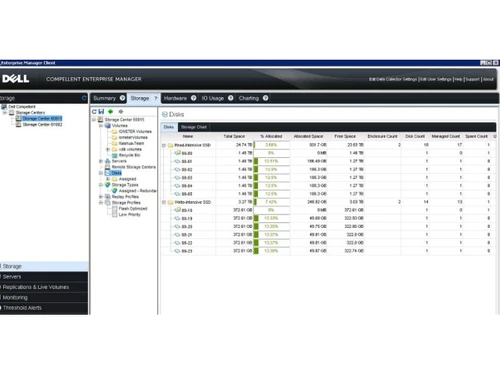Click the 13.33% allocation bar
Viewport: 500px width, 375px height.
tap(271, 218)
